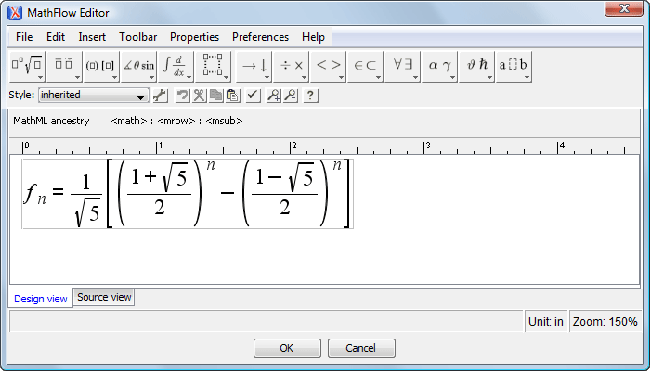Click the Cancel button
The height and width of the screenshot is (371, 650).
(361, 348)
